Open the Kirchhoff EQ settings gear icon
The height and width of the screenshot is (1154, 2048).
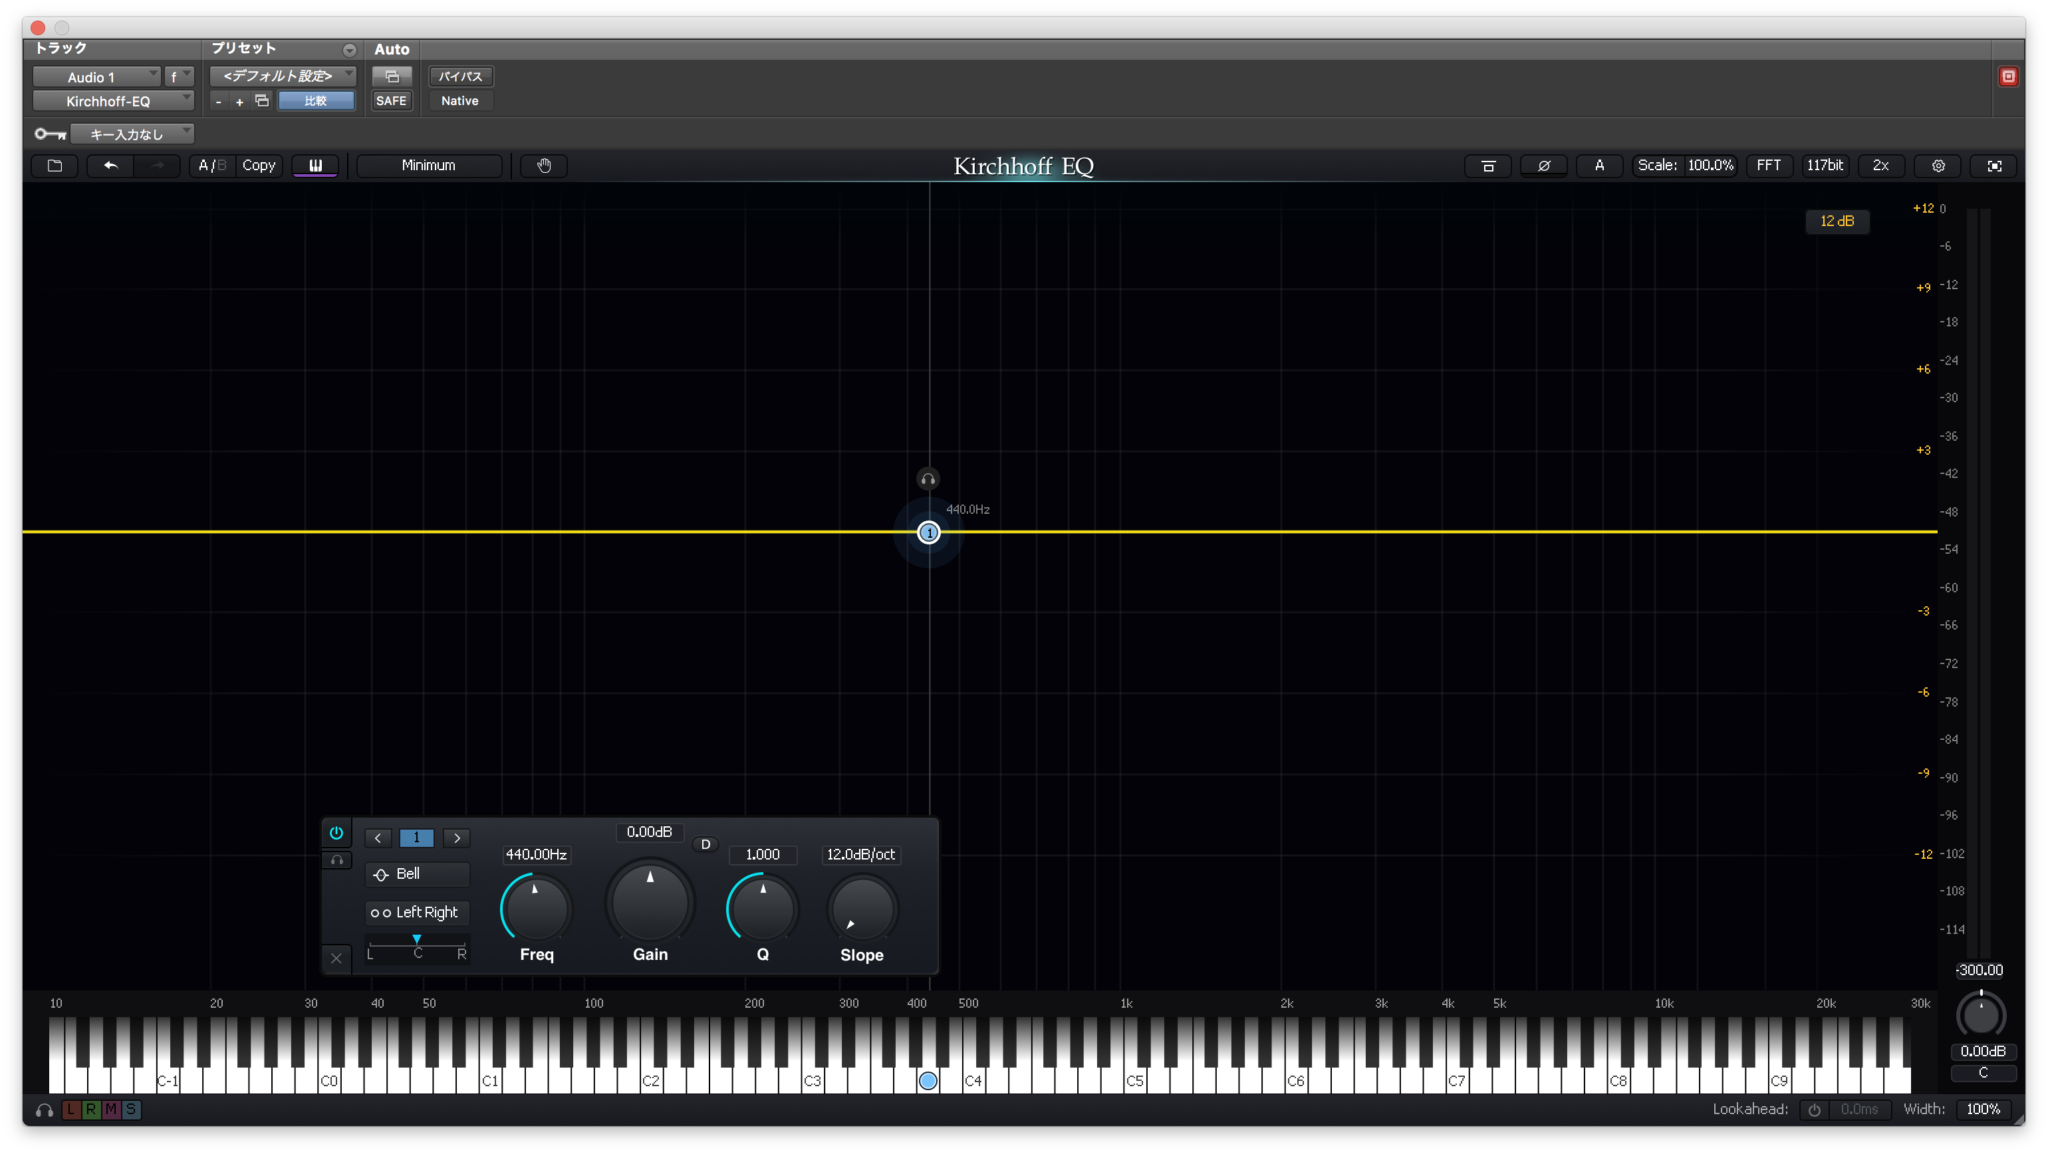click(1937, 165)
